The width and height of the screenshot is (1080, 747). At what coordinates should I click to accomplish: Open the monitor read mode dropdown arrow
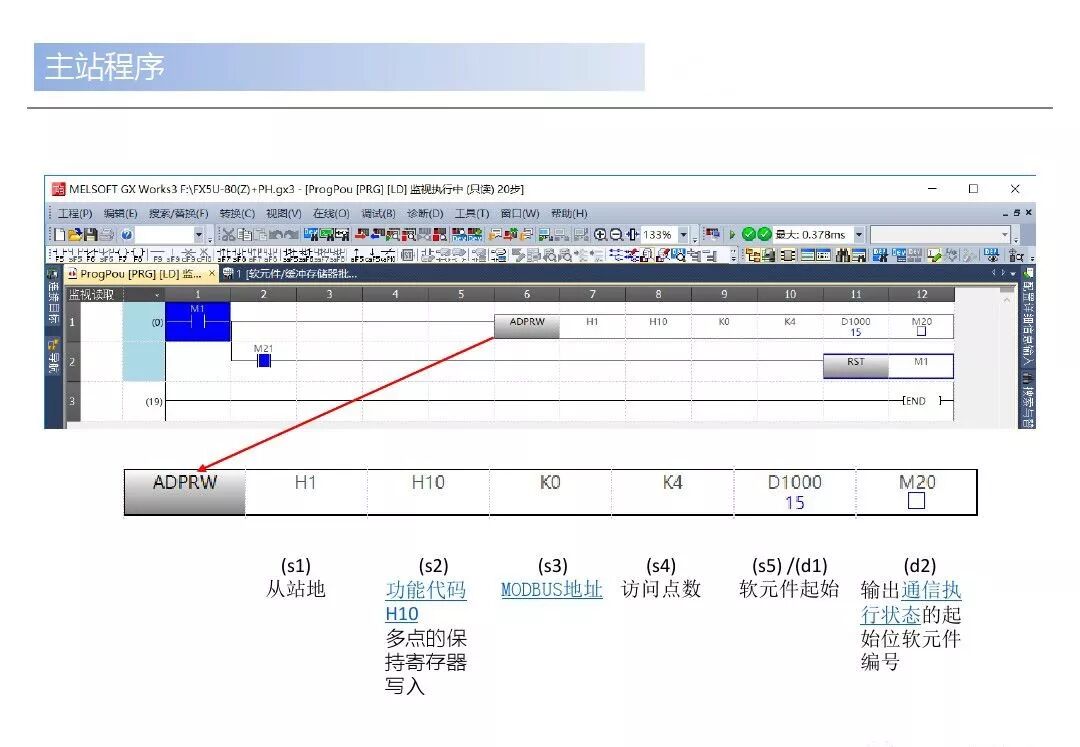(157, 295)
